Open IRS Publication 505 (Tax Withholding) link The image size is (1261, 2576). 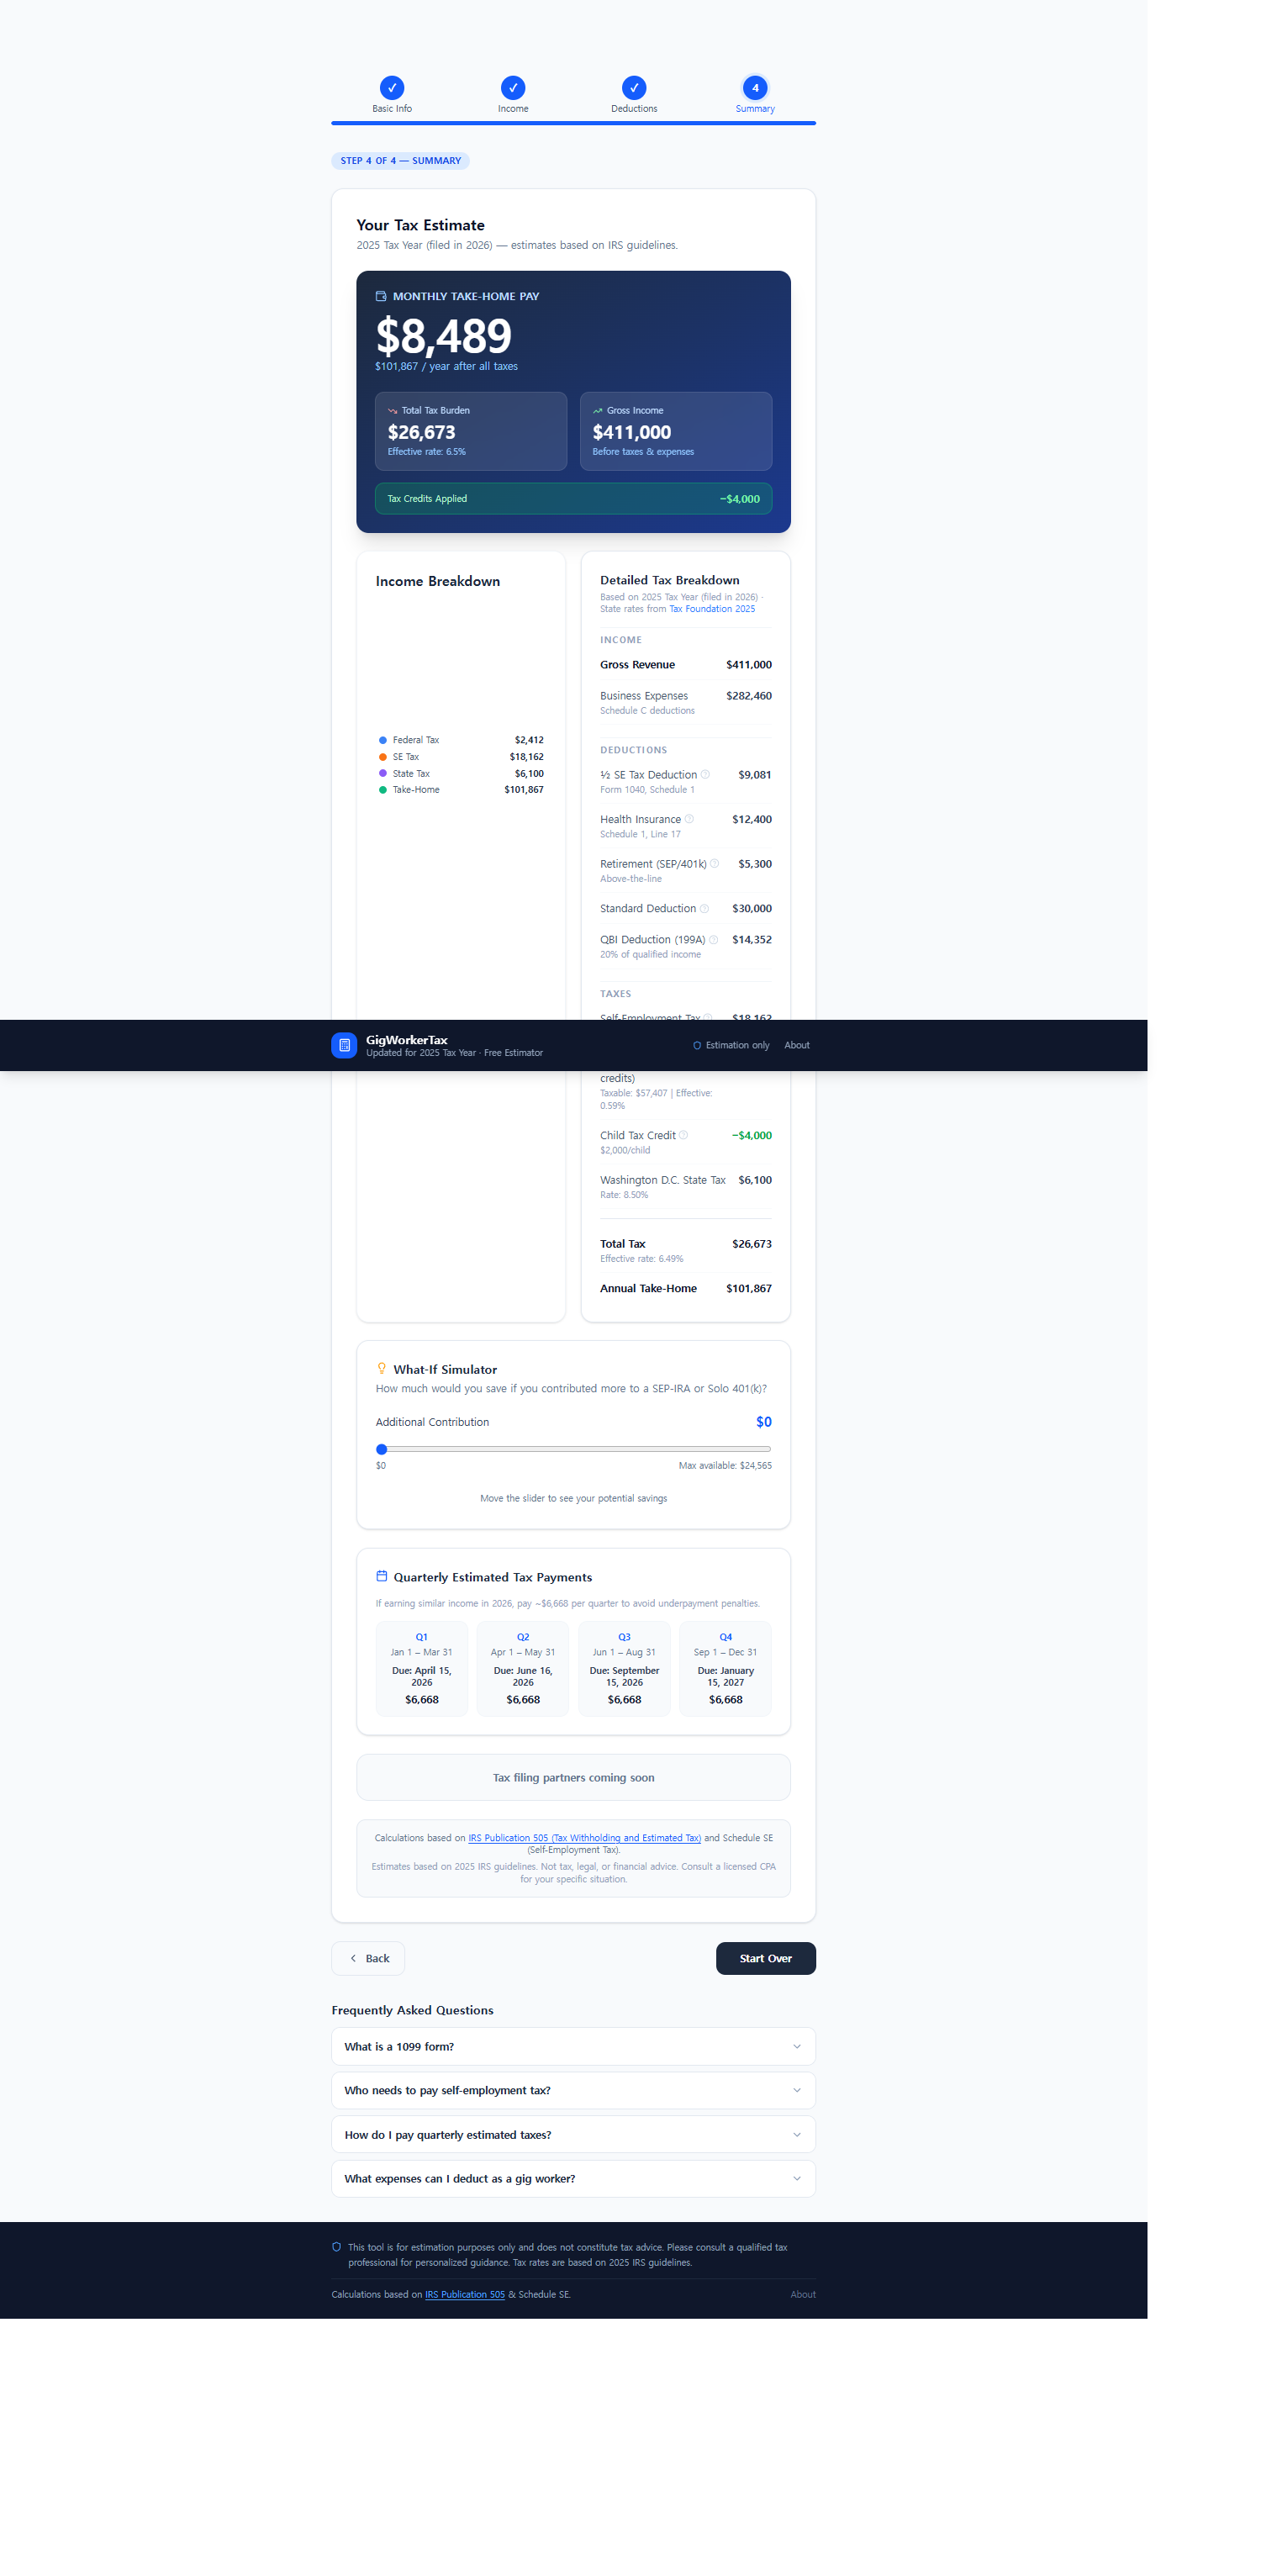584,1838
